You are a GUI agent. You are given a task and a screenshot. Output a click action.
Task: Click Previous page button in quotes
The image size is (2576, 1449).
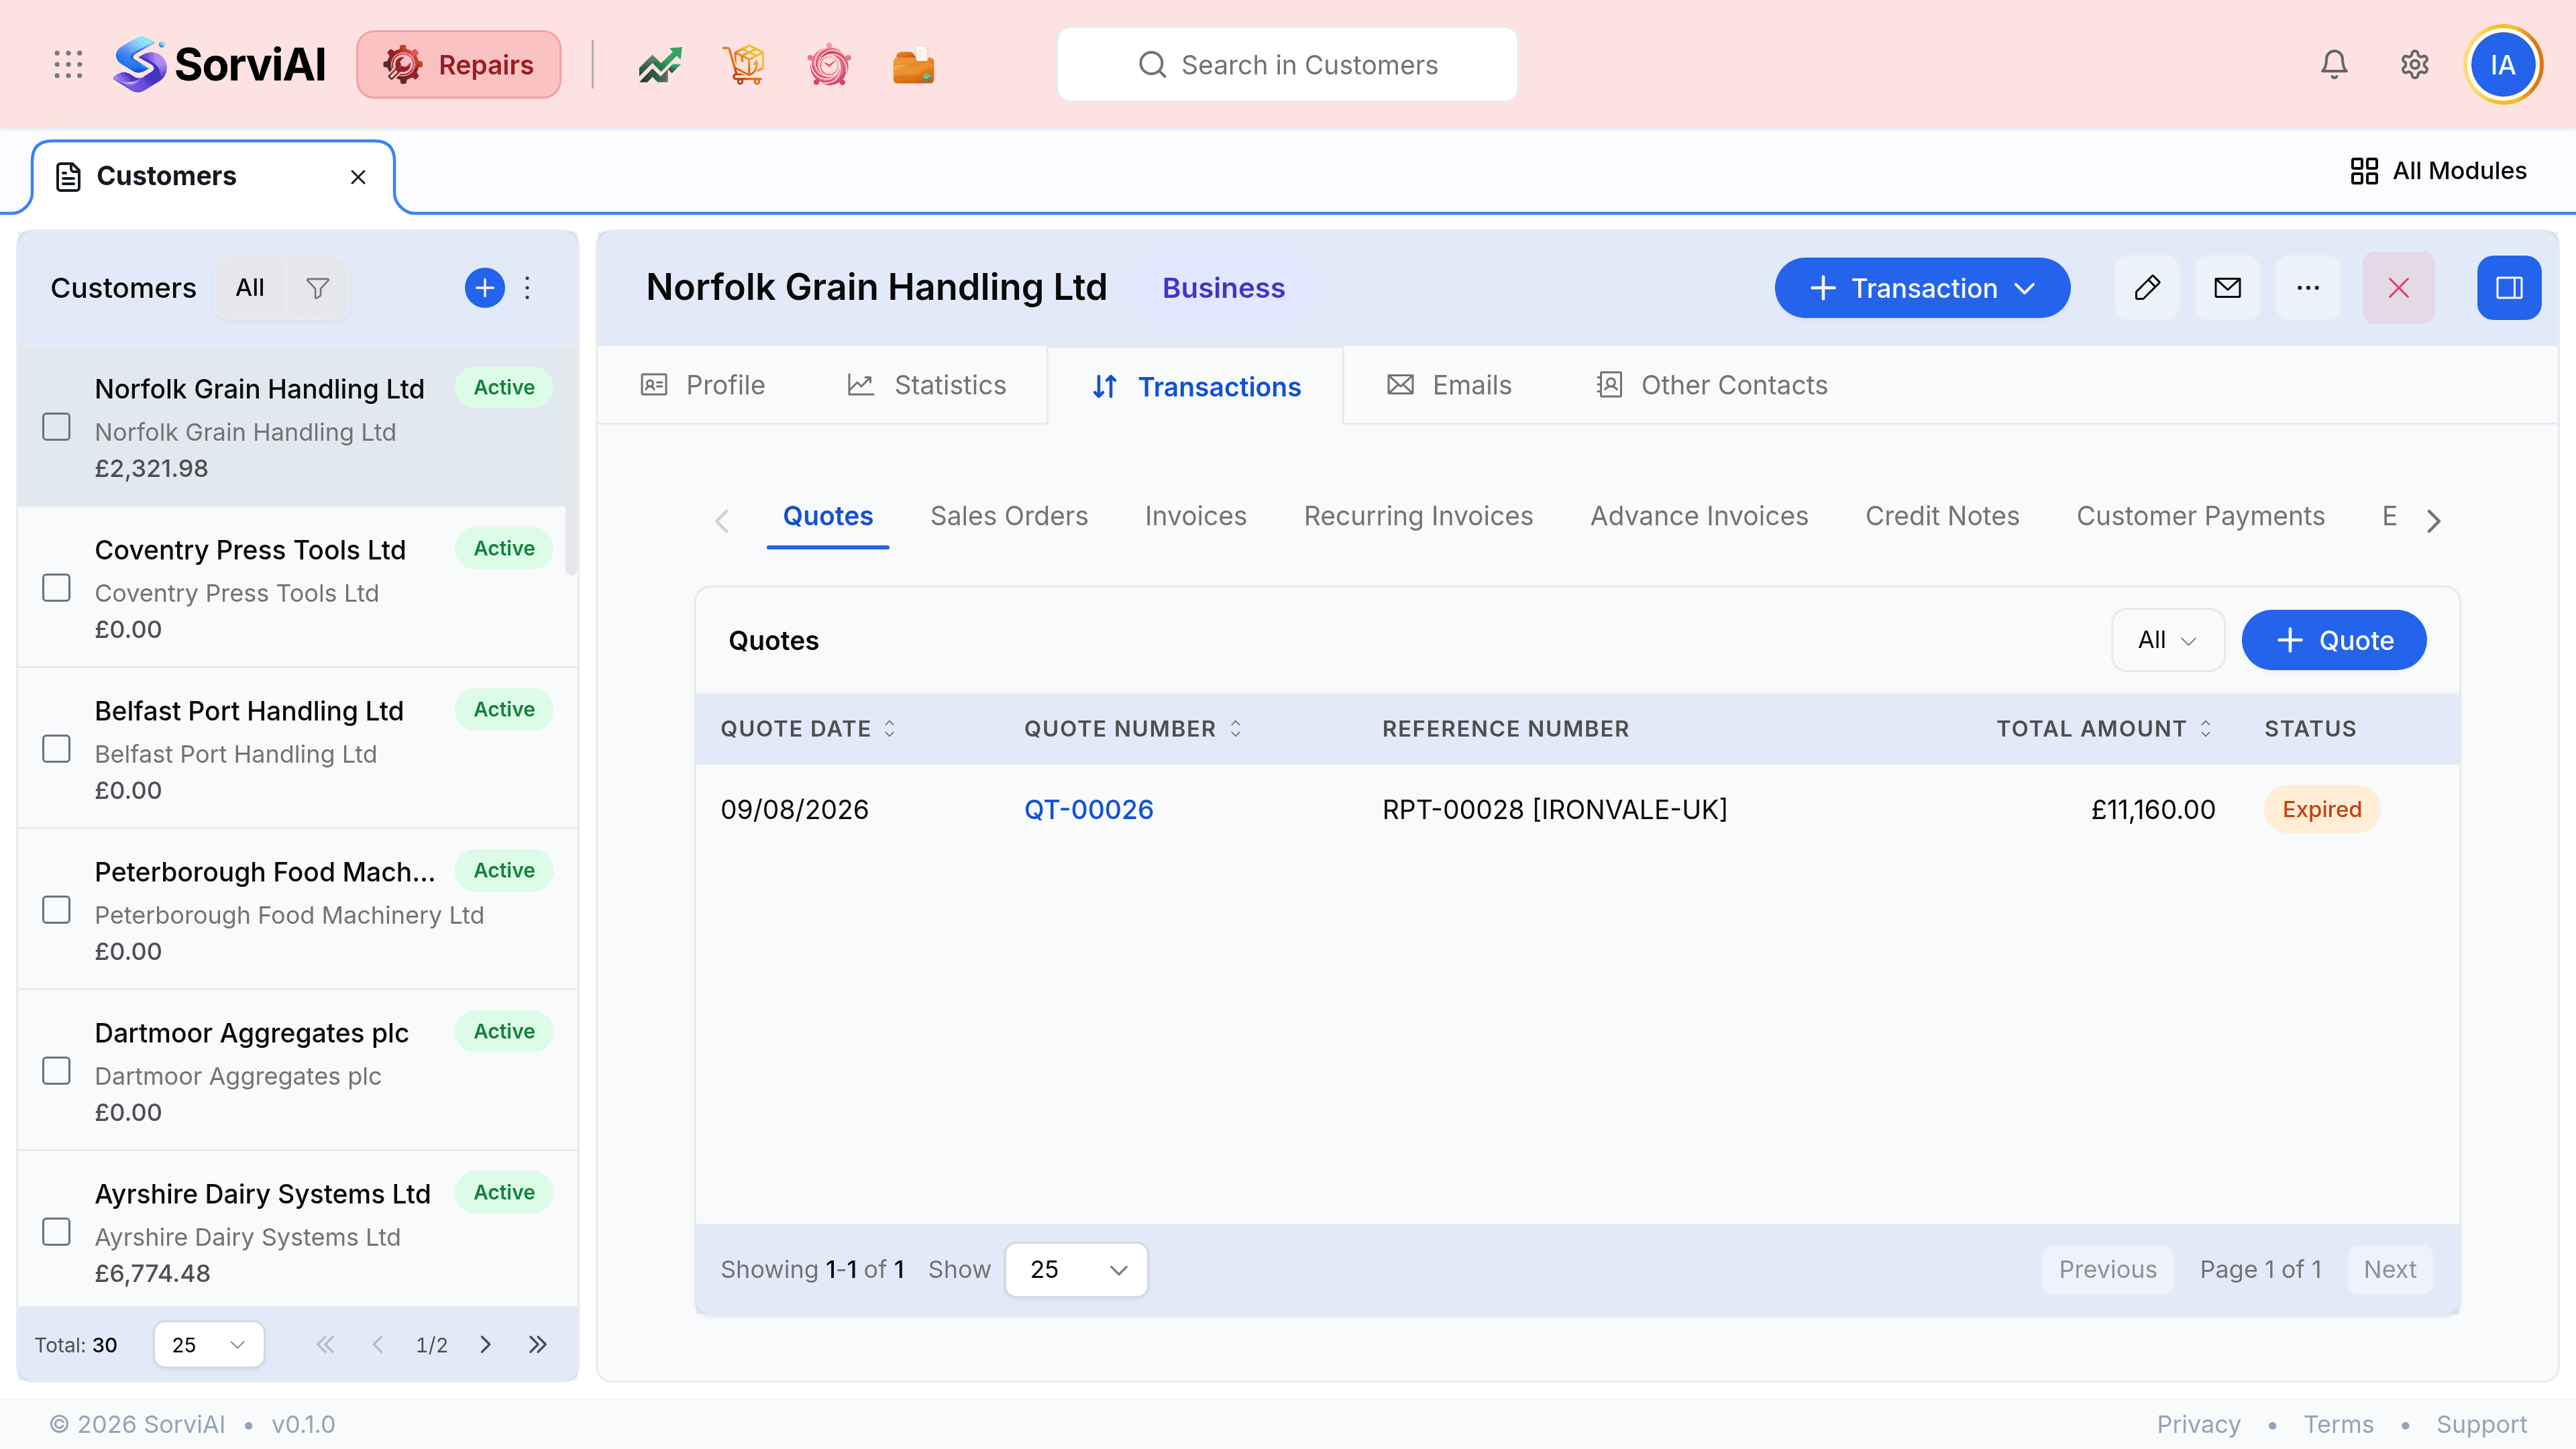(x=2107, y=1270)
